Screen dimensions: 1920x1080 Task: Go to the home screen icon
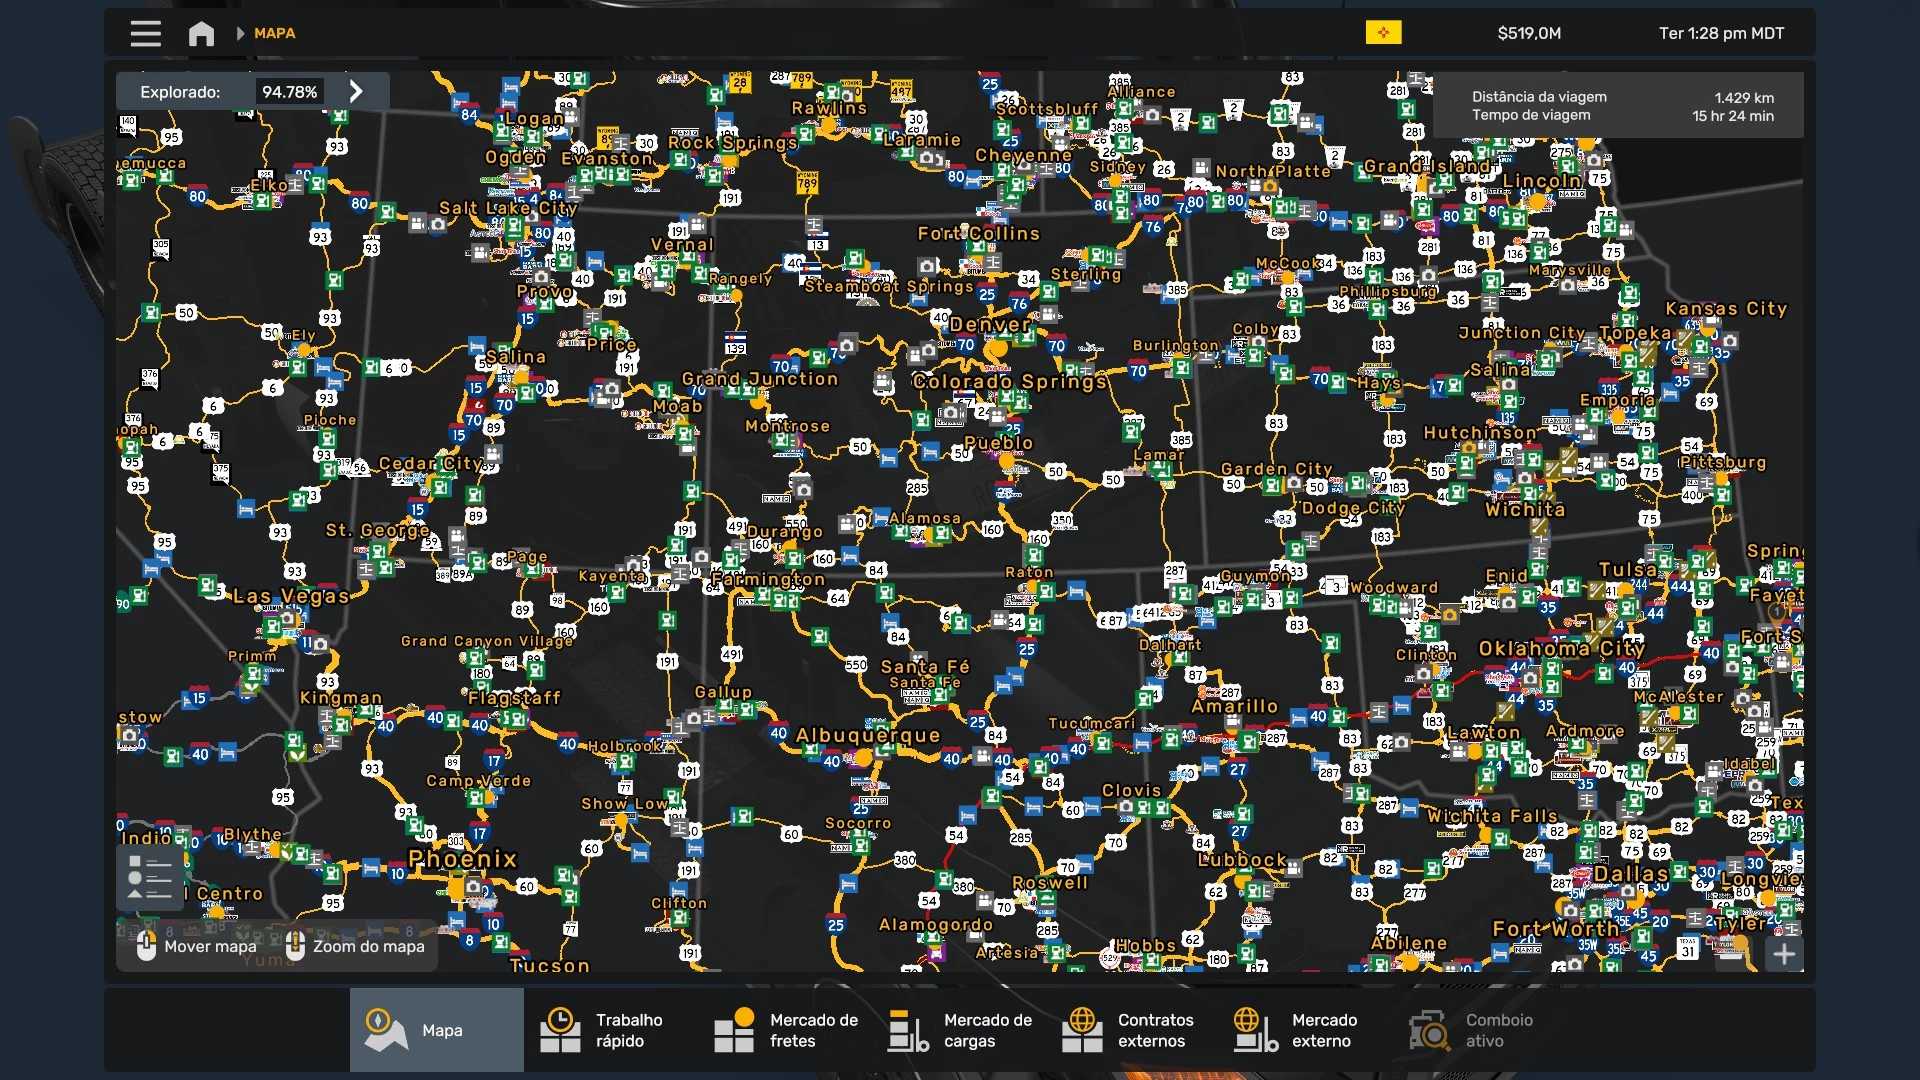(201, 33)
